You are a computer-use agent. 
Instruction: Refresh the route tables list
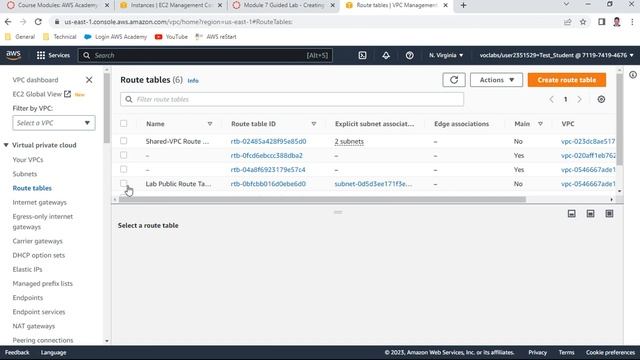[x=454, y=80]
